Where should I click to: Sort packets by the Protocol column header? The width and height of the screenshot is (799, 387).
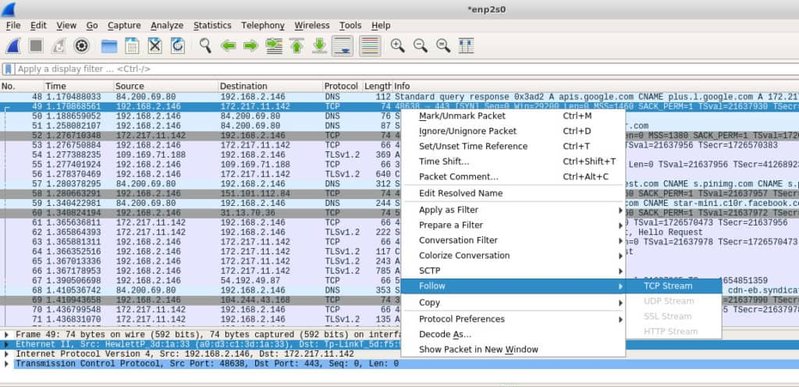341,86
